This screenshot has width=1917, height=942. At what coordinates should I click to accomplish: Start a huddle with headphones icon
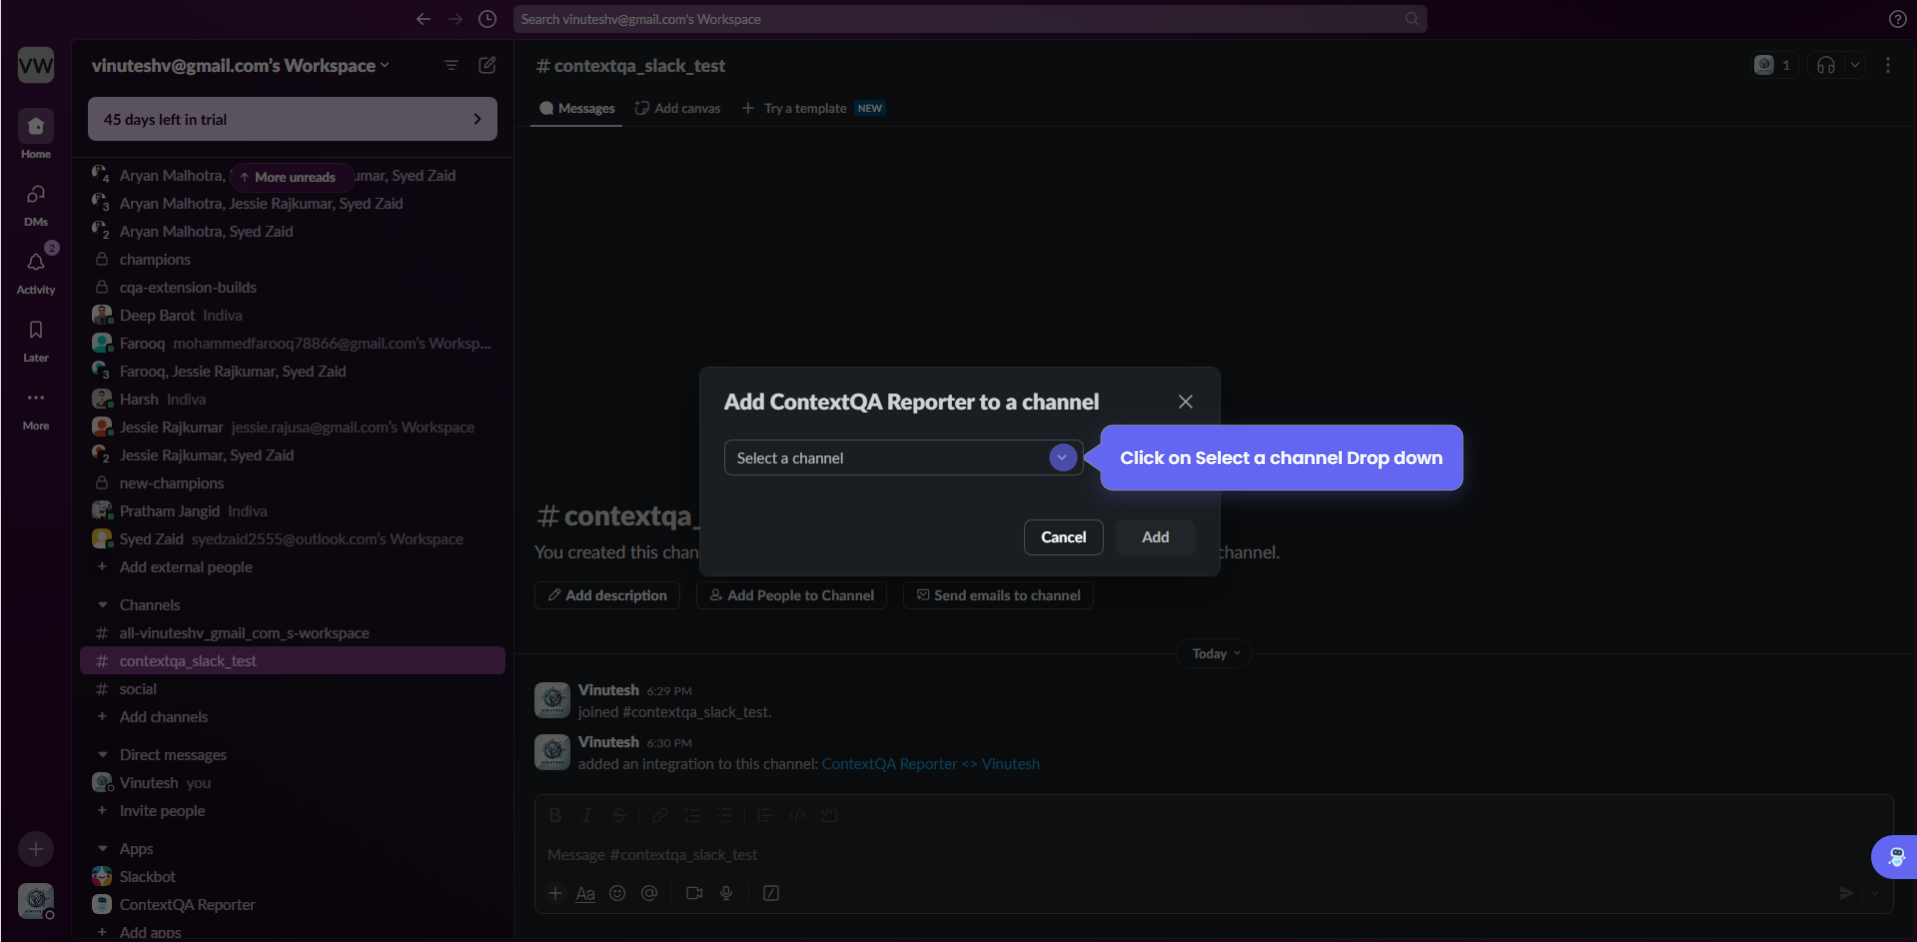pos(1825,65)
